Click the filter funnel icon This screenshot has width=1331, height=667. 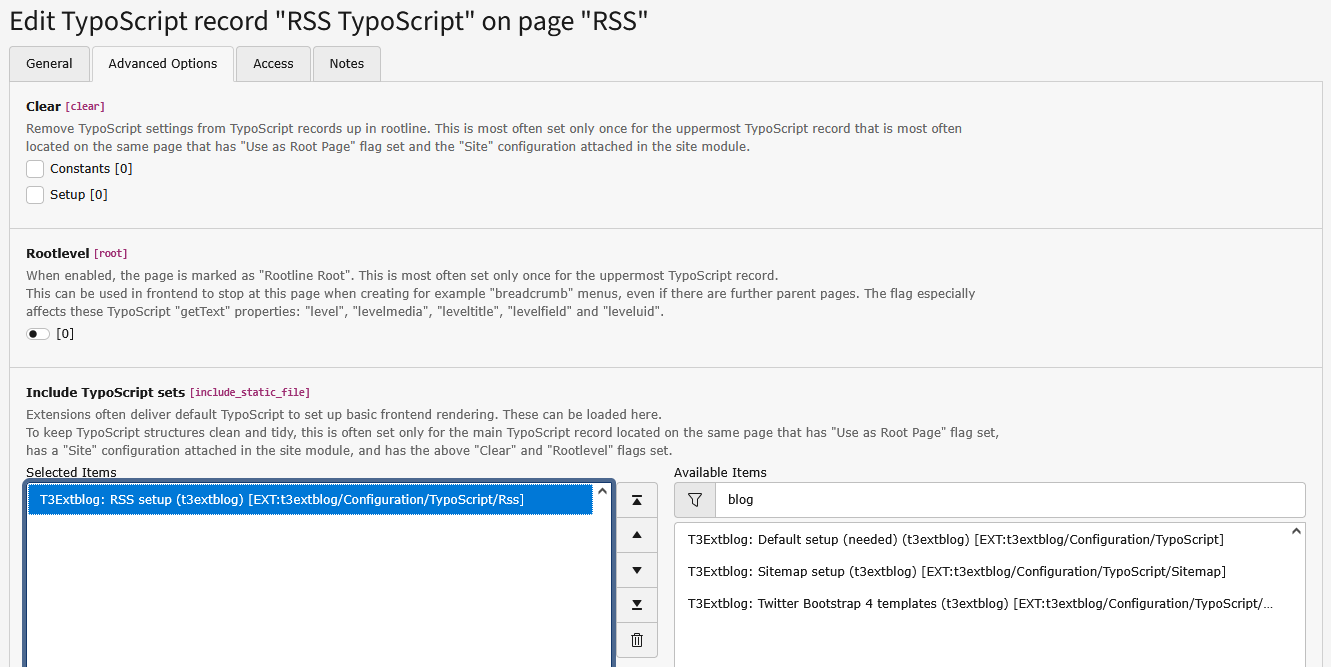coord(695,499)
